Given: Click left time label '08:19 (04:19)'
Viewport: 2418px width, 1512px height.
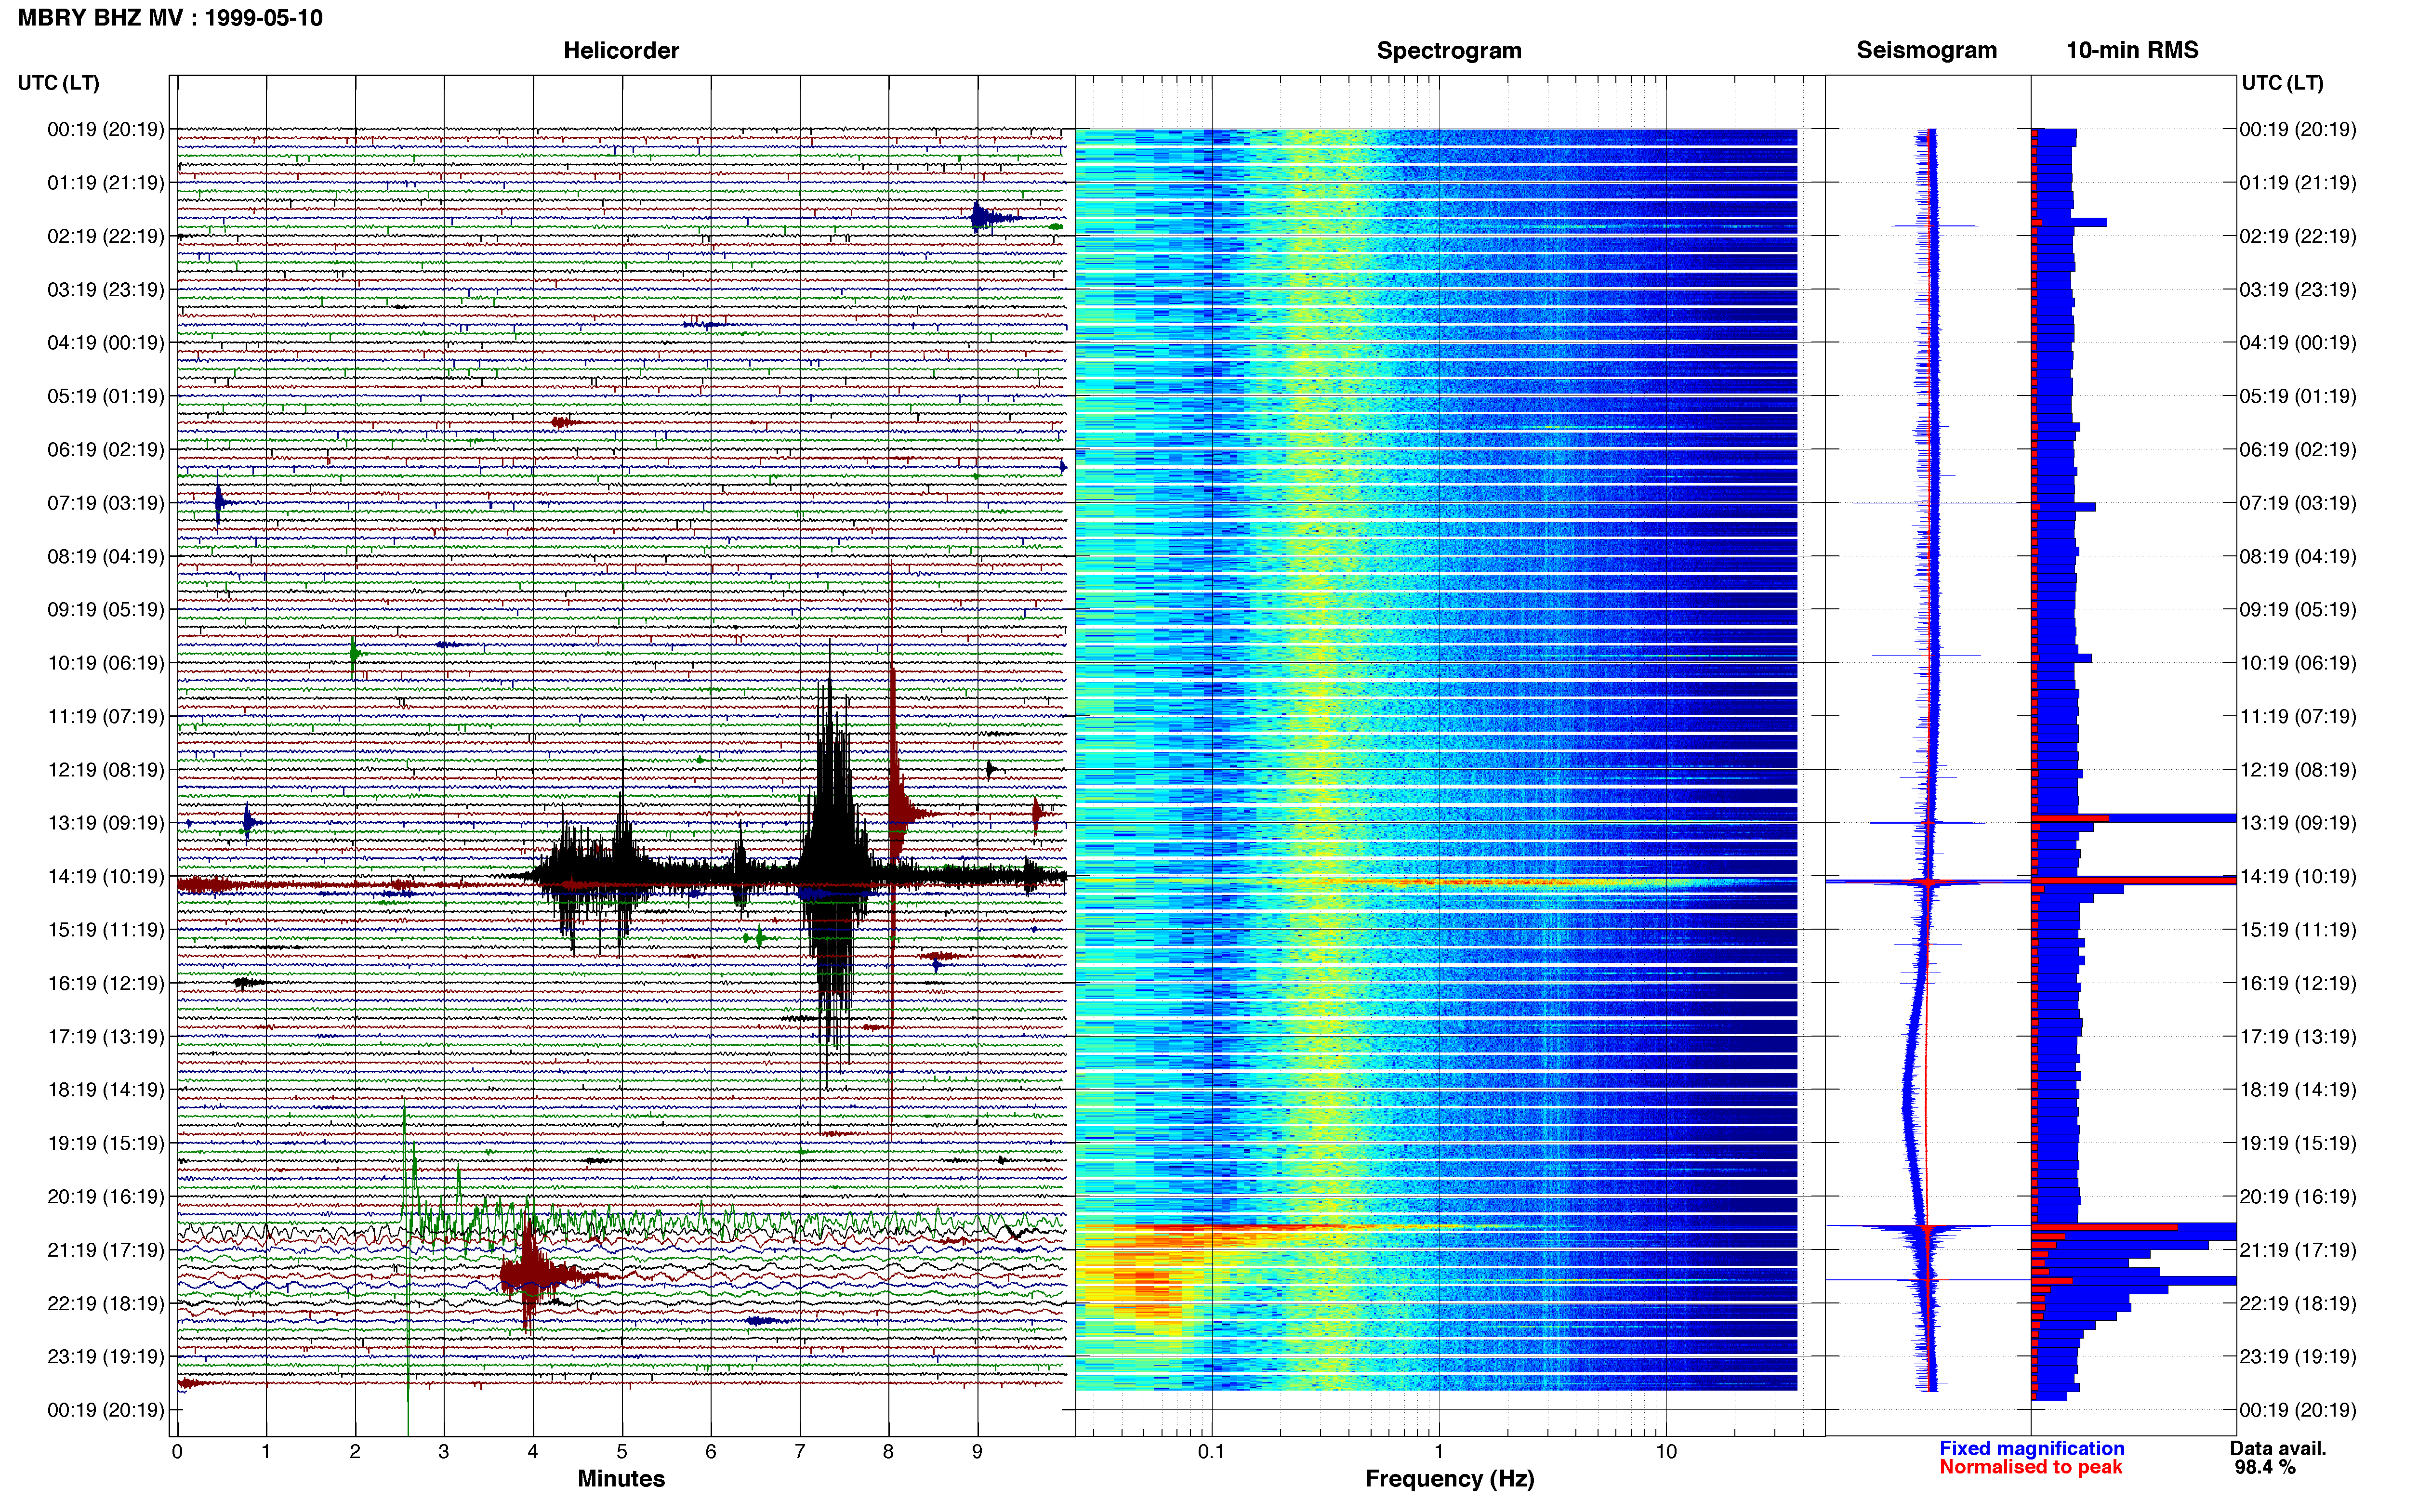Looking at the screenshot, I should 106,556.
